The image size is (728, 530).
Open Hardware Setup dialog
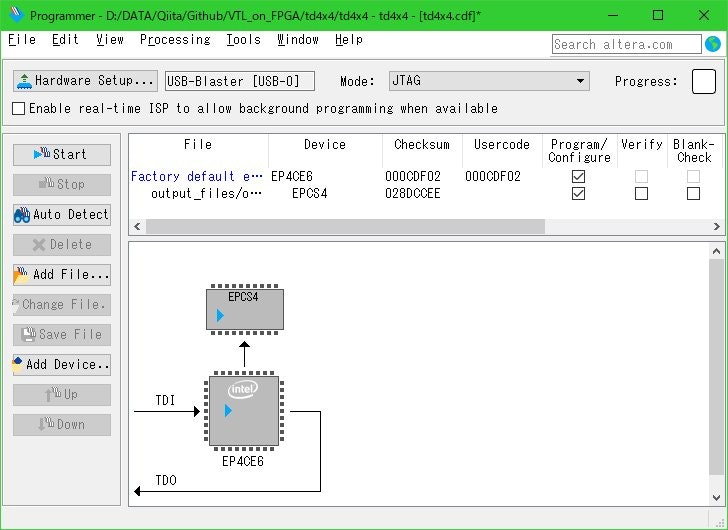[x=85, y=81]
